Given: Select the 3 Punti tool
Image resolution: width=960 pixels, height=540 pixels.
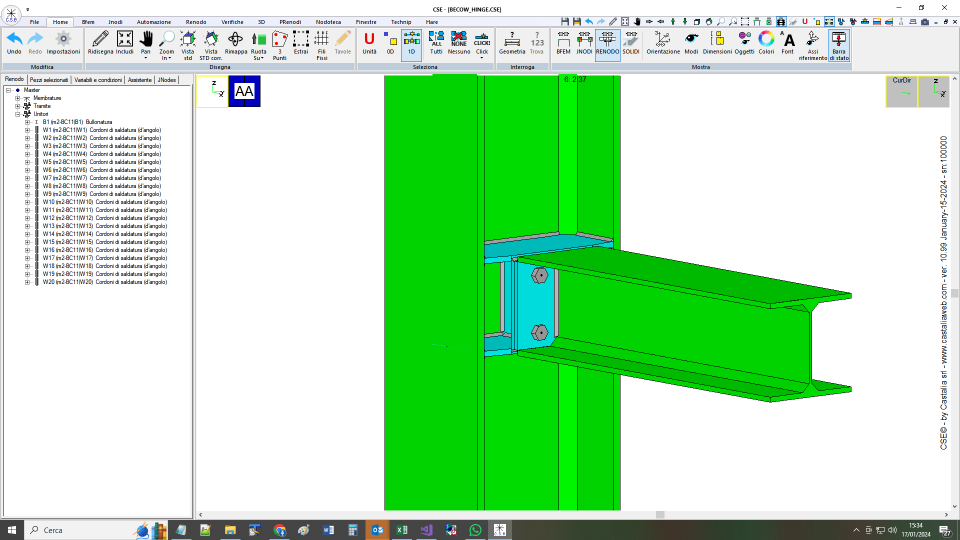Looking at the screenshot, I should (279, 45).
